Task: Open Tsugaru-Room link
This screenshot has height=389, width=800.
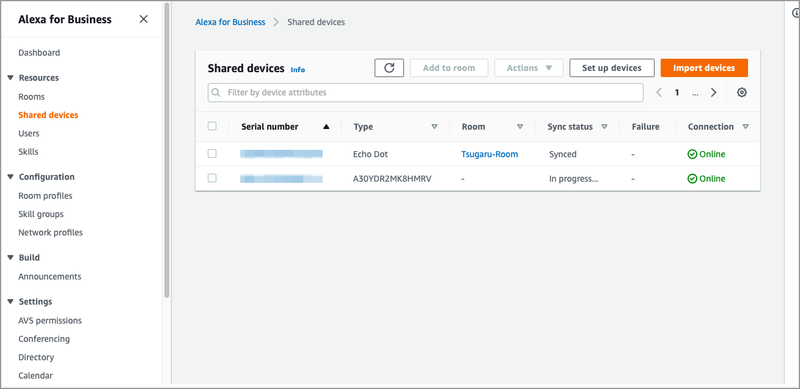Action: pos(490,154)
